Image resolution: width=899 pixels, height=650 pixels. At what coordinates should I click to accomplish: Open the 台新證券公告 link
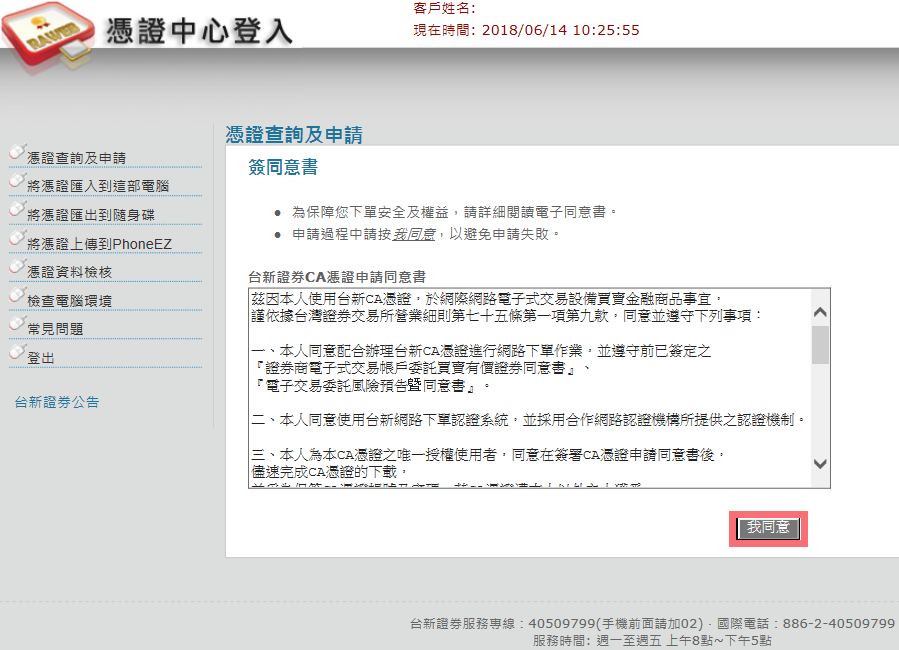click(x=57, y=402)
